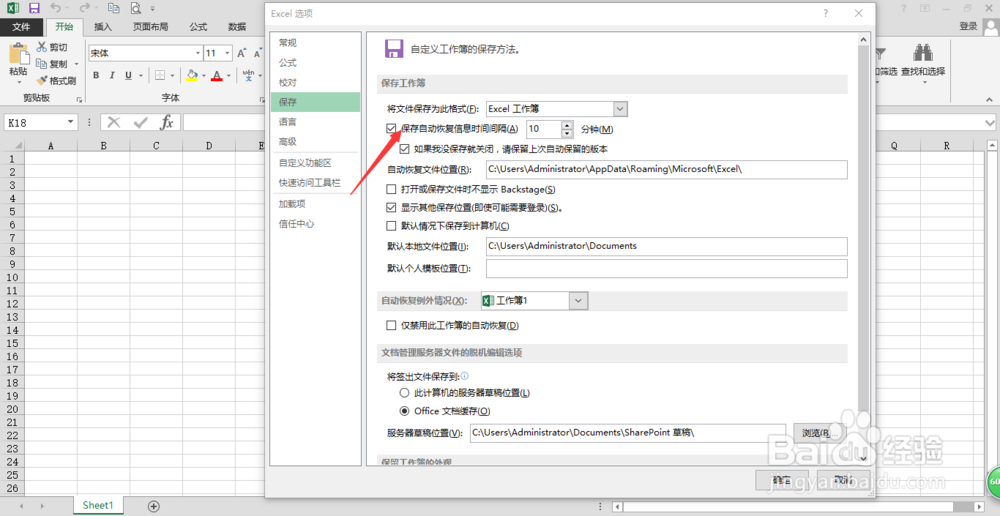Click the print preview magnifier icon
This screenshot has height=516, width=1000.
click(135, 8)
